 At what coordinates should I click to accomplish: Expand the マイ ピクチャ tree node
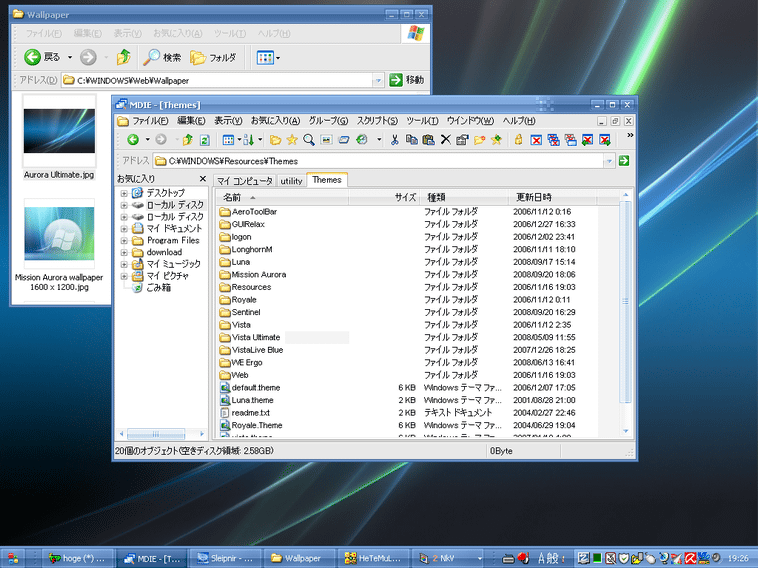[x=124, y=276]
